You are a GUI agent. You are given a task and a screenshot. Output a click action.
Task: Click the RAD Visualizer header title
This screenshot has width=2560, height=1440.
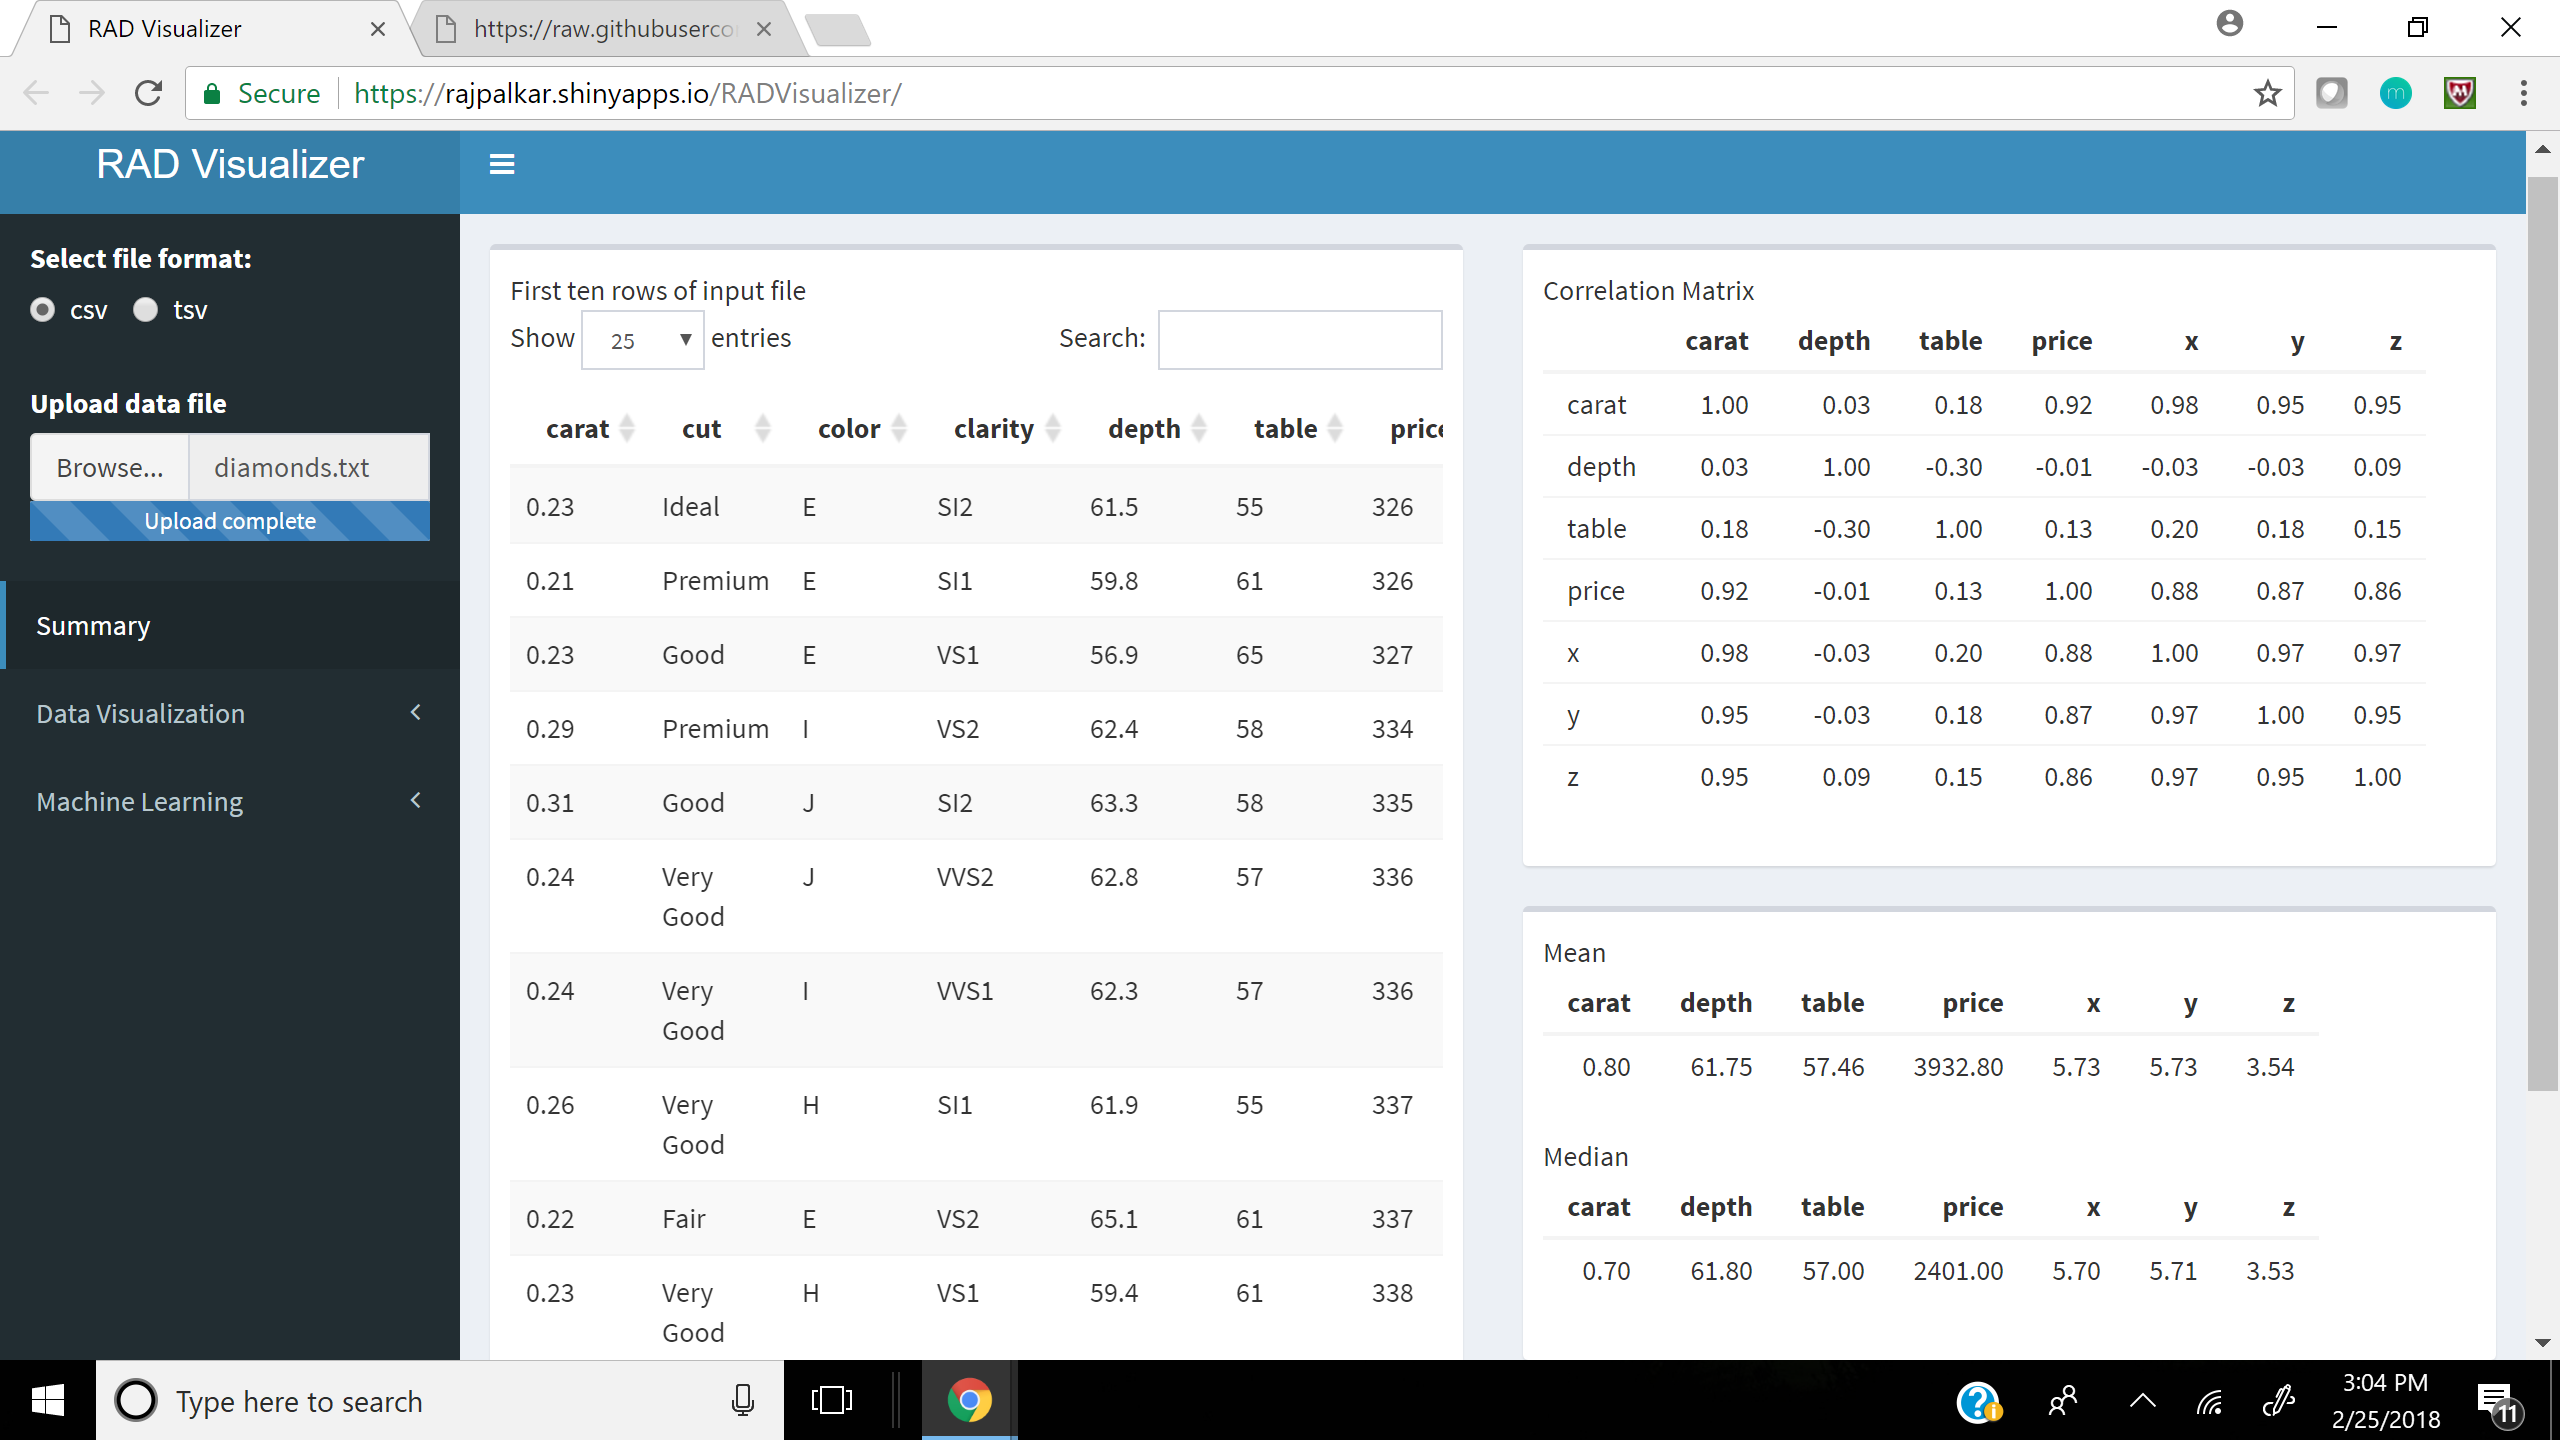pos(230,164)
